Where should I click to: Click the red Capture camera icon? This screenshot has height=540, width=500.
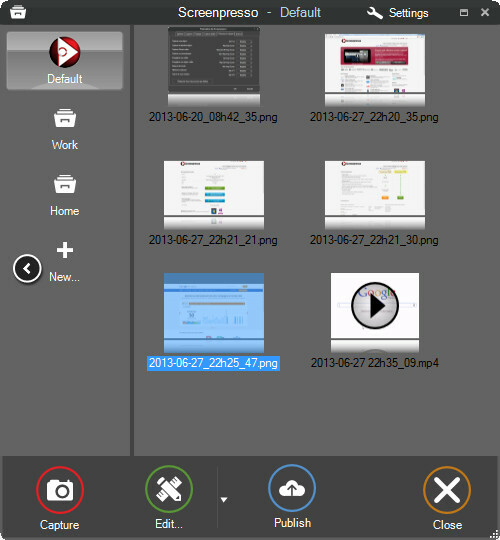pyautogui.click(x=60, y=490)
